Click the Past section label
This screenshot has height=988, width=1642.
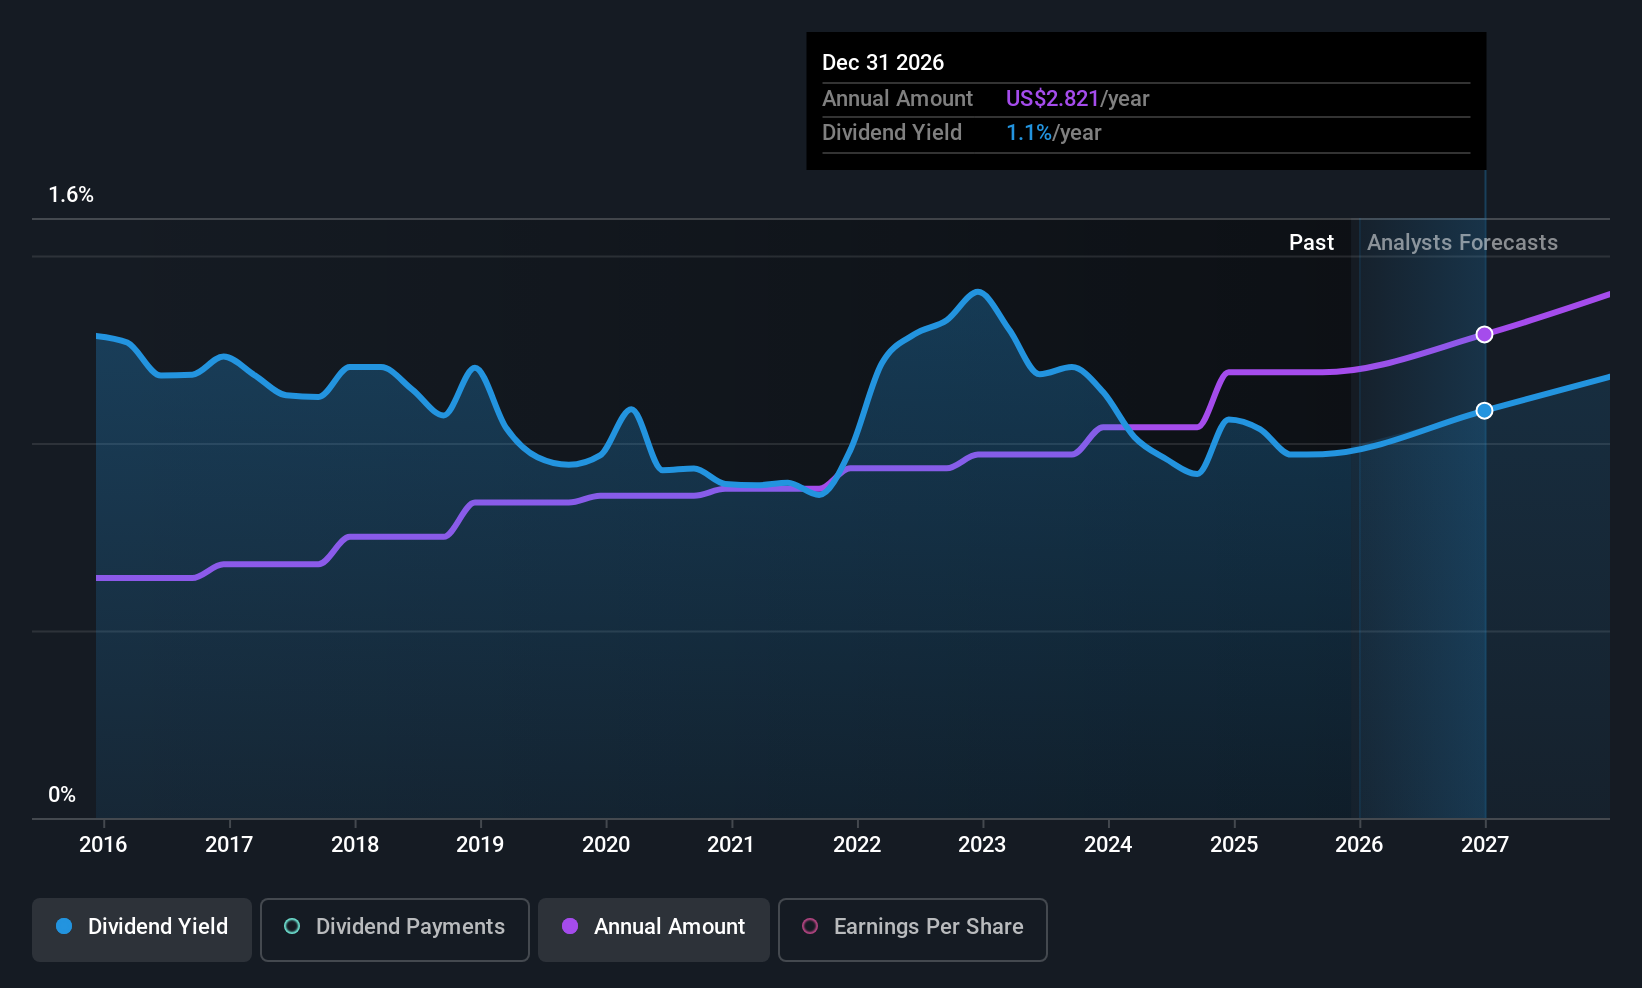[1311, 243]
